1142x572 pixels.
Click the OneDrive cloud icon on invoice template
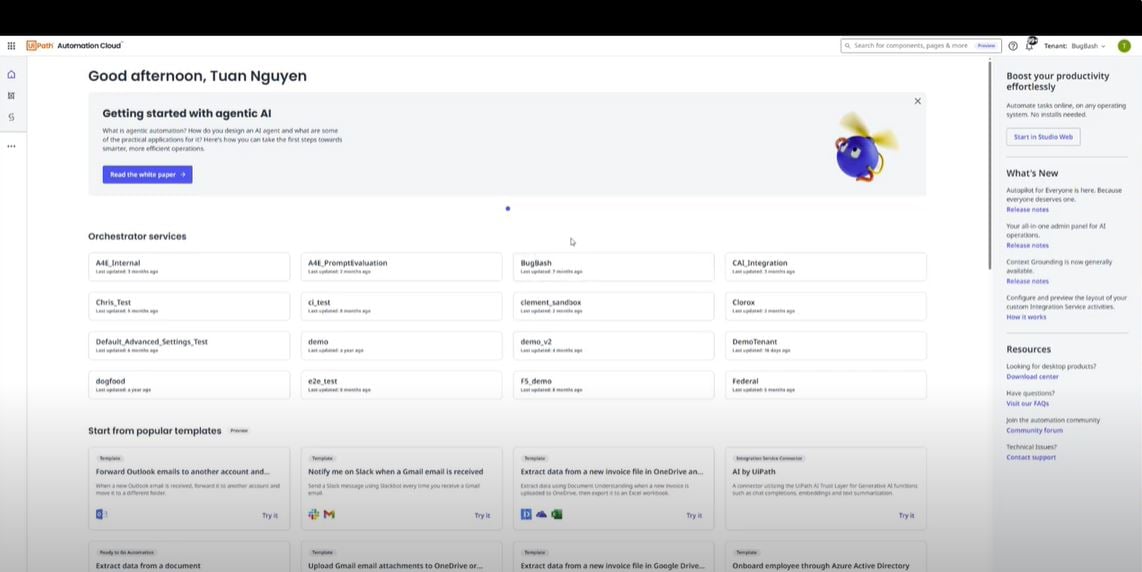(541, 514)
